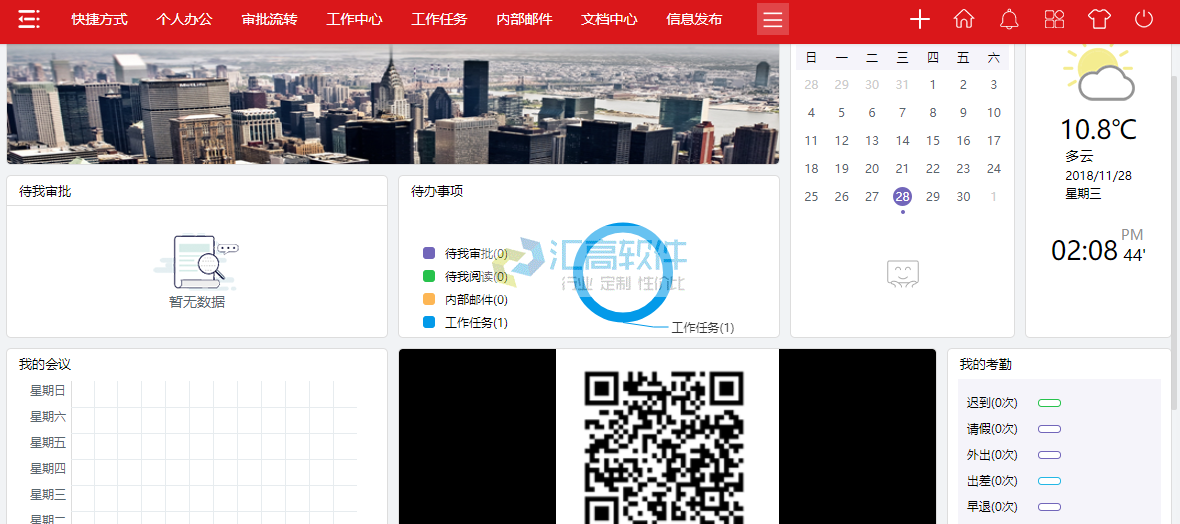Log out using the power icon
The width and height of the screenshot is (1180, 524).
[x=1144, y=19]
